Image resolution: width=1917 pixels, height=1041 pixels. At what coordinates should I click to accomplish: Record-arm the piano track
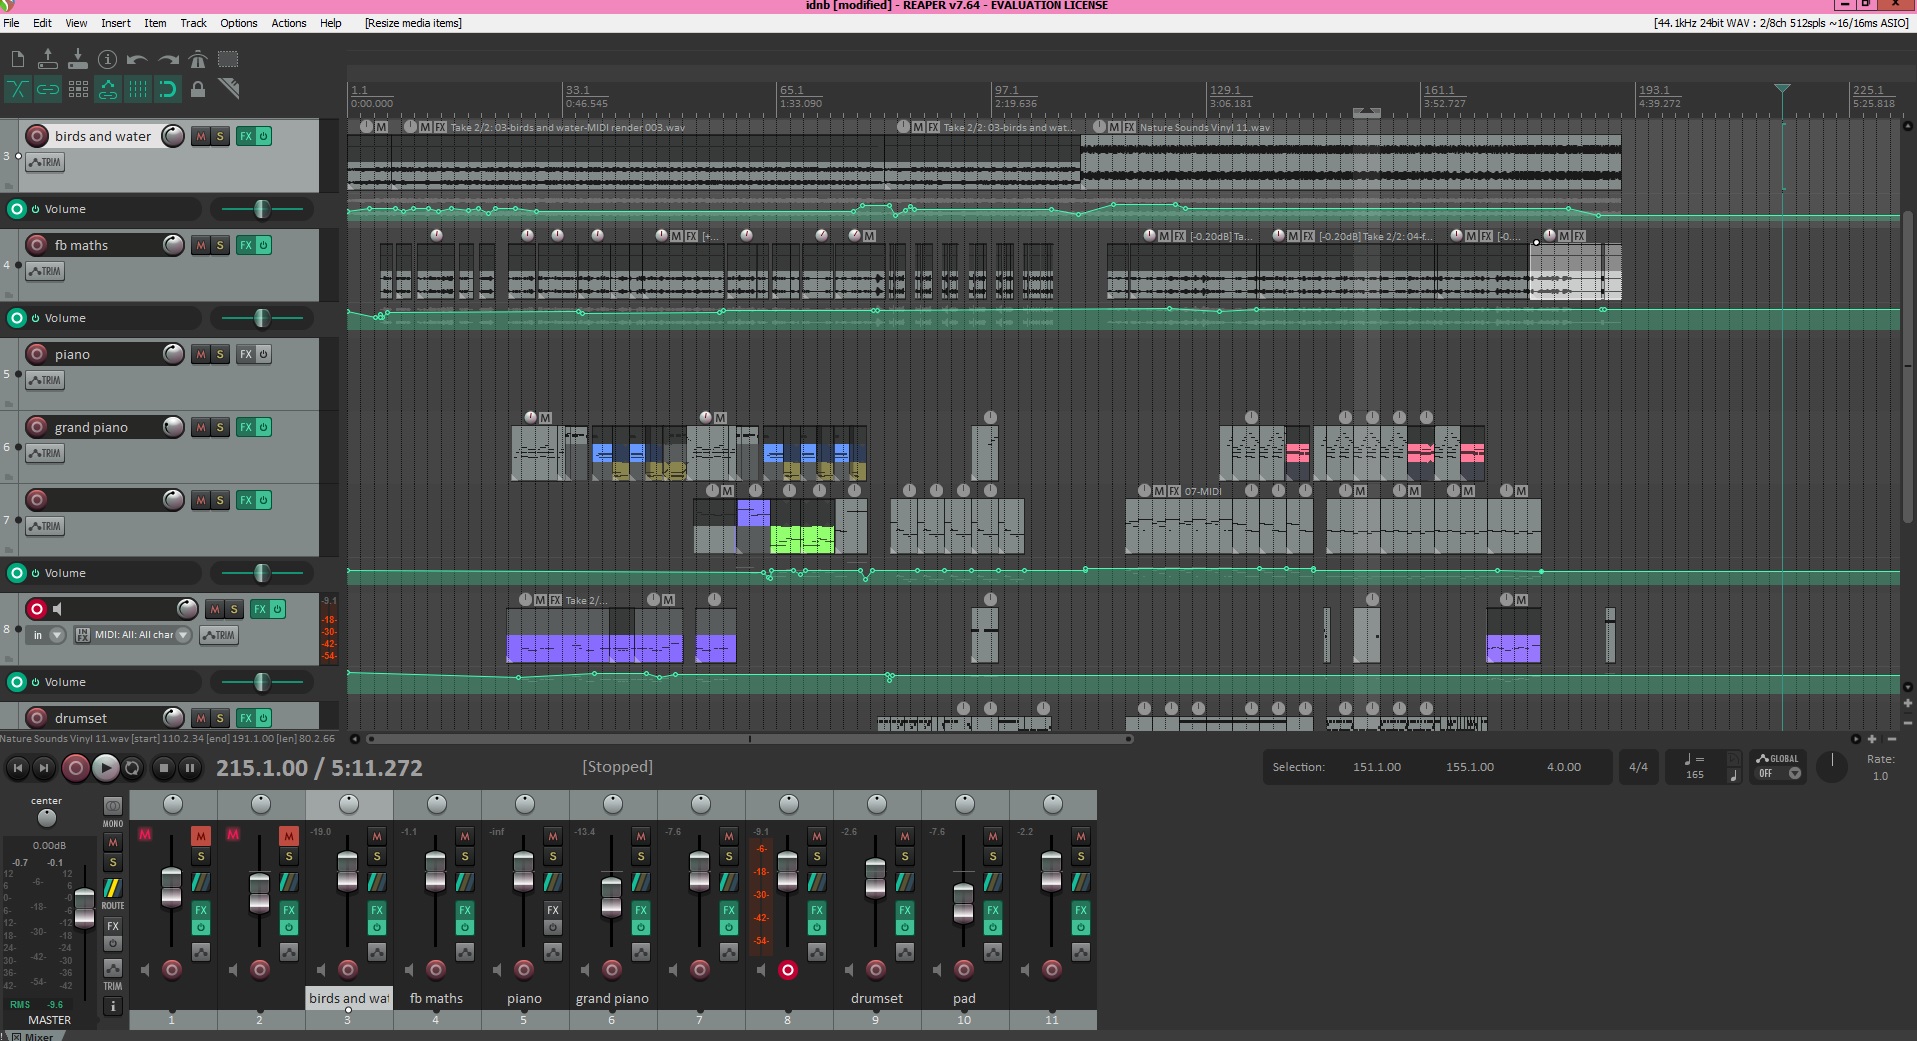pos(37,354)
